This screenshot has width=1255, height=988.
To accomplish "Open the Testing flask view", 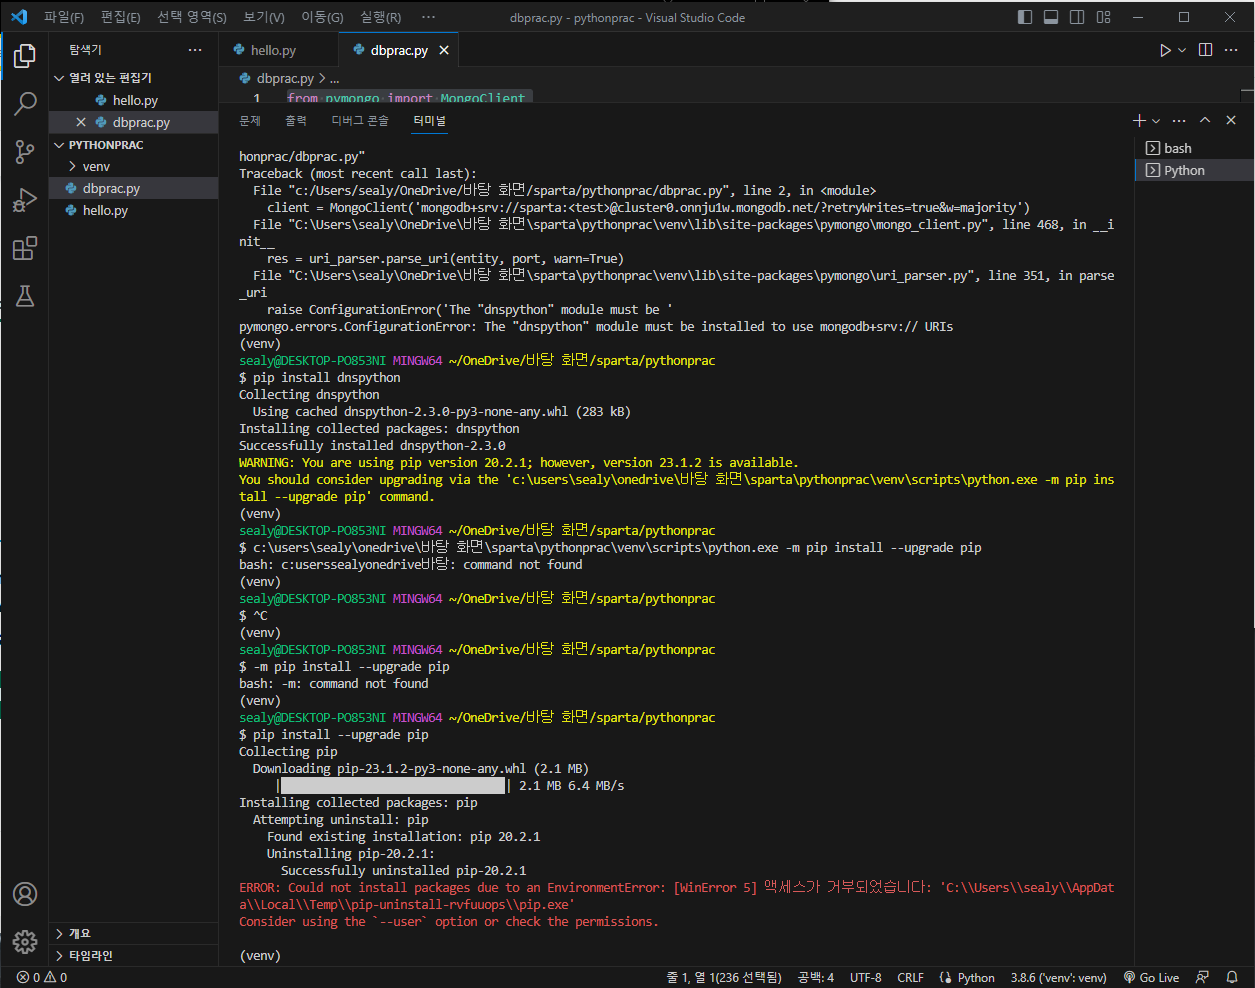I will [x=25, y=296].
